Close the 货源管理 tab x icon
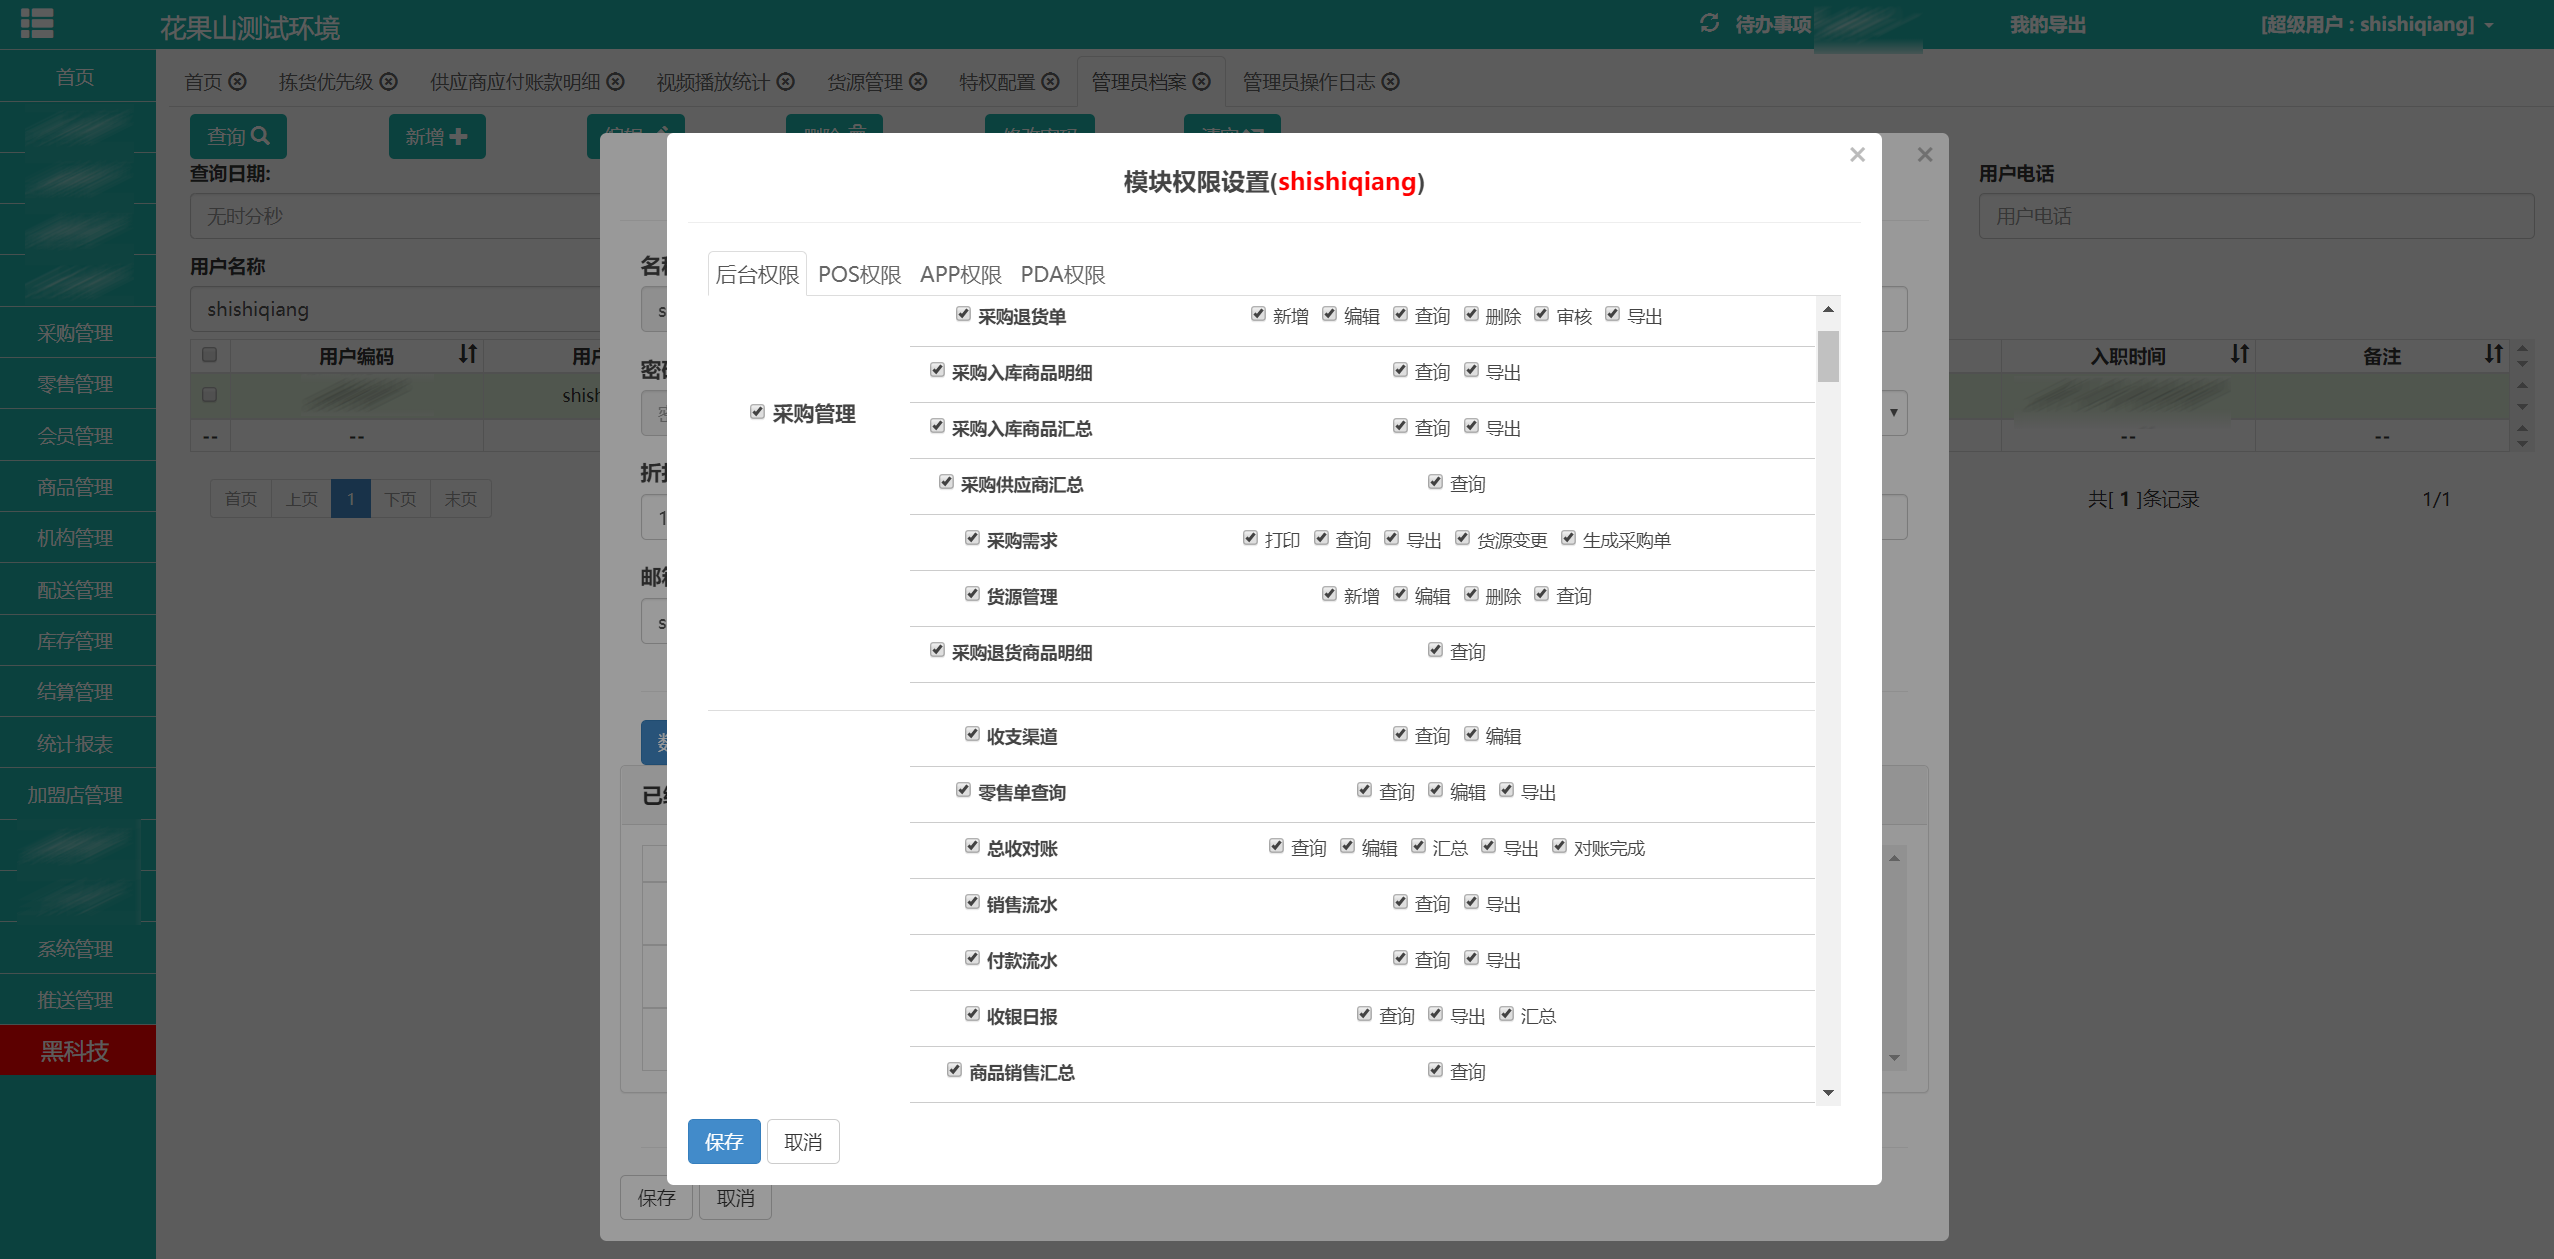 [918, 81]
